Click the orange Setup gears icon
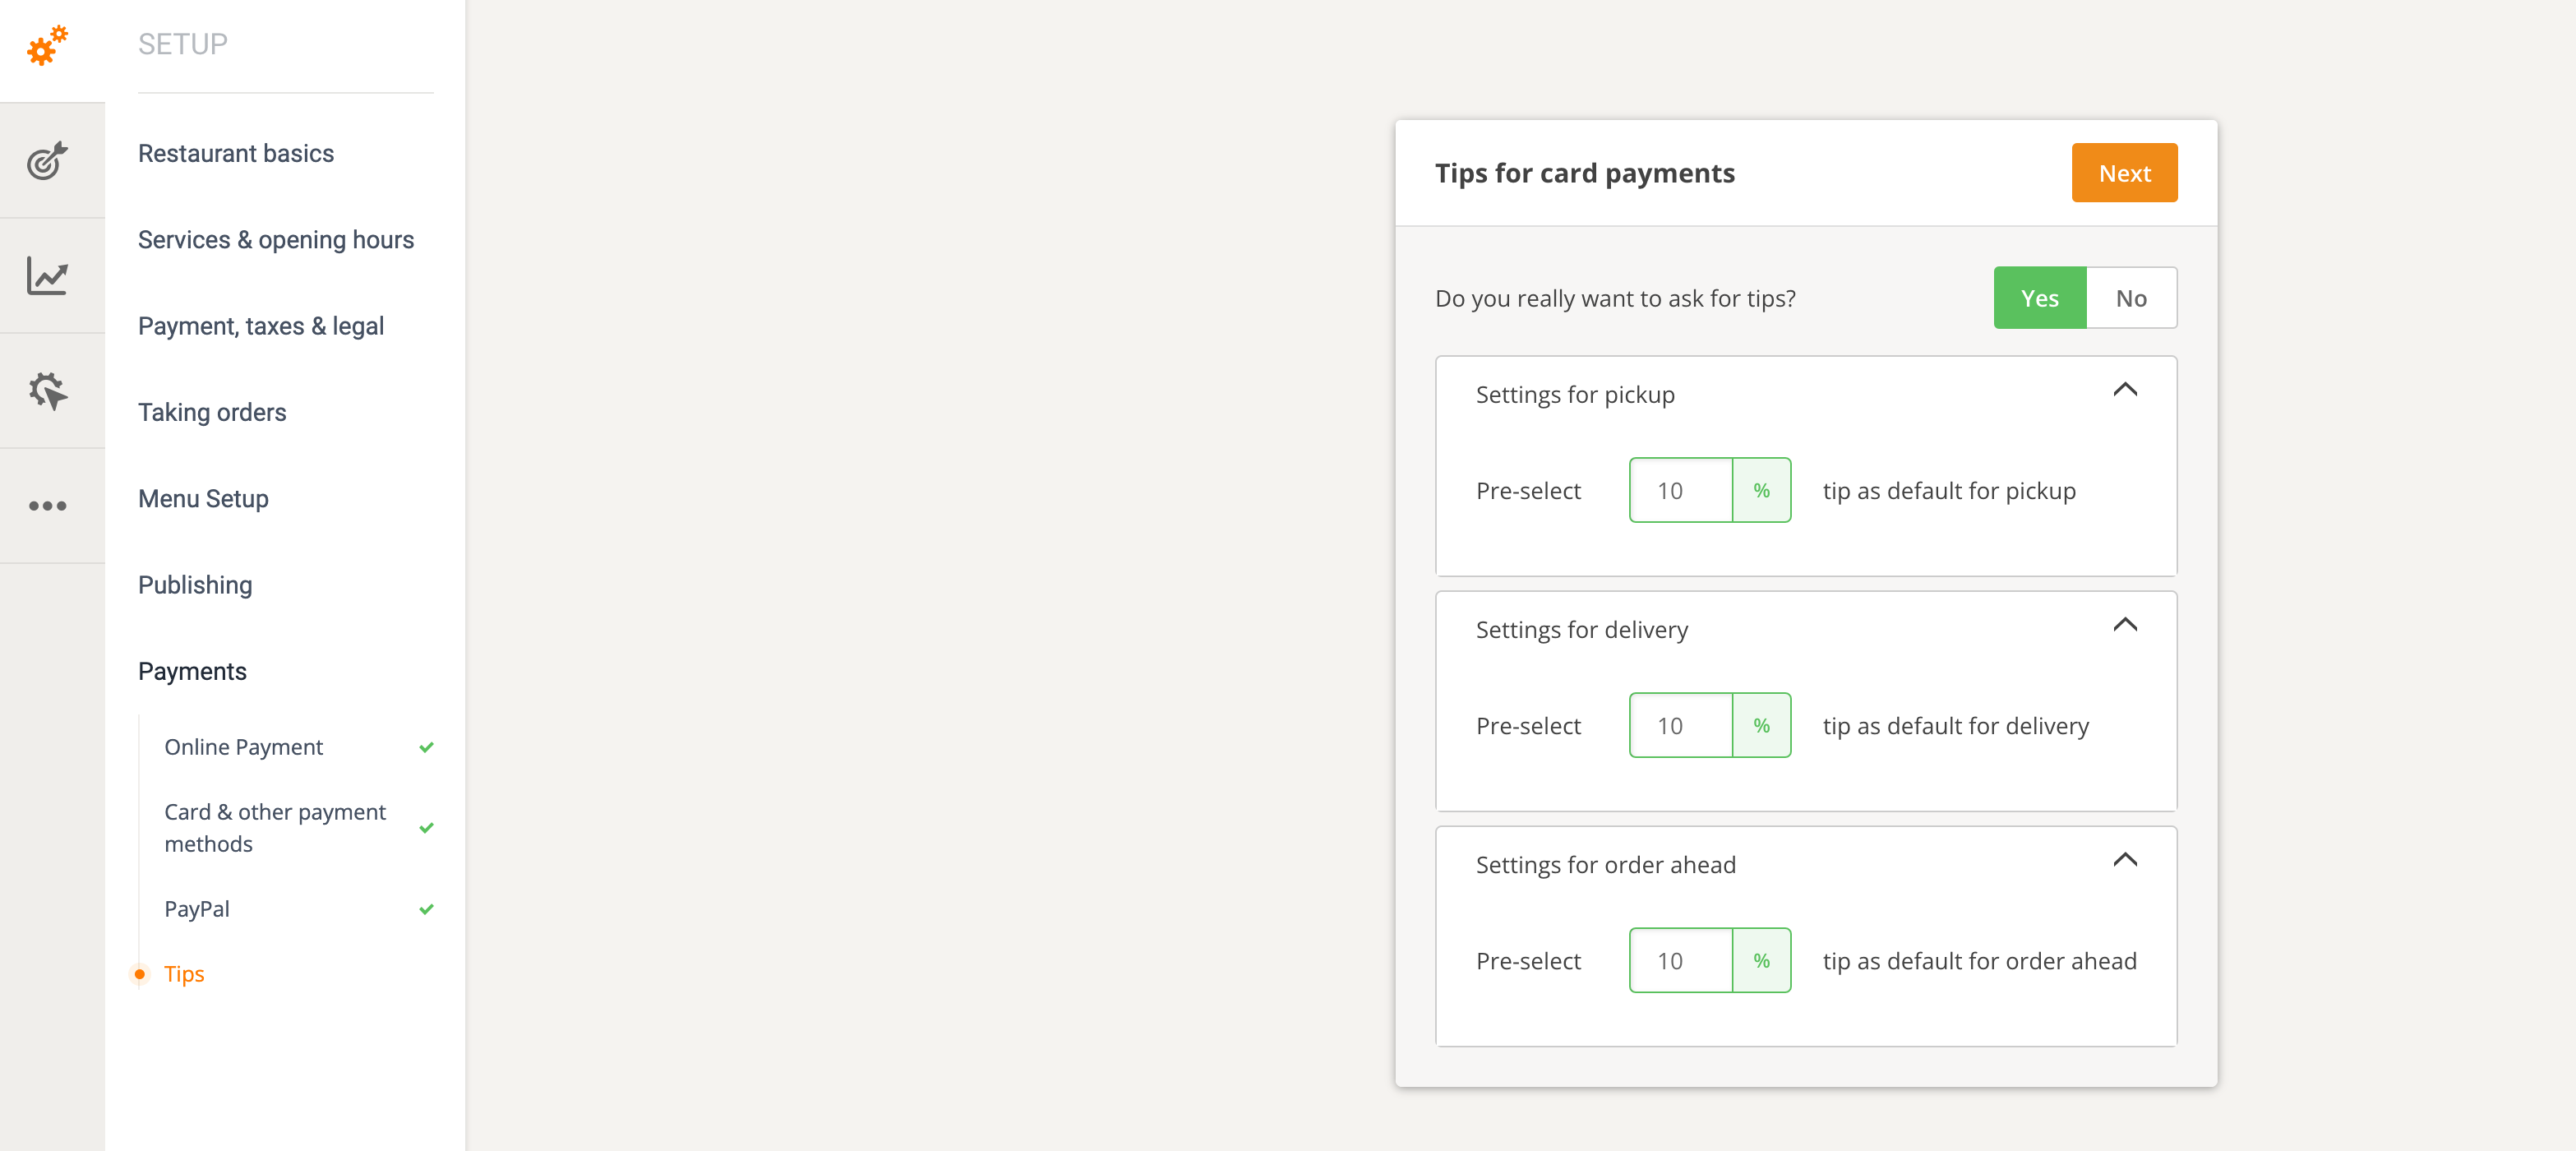The width and height of the screenshot is (2576, 1151). 46,46
